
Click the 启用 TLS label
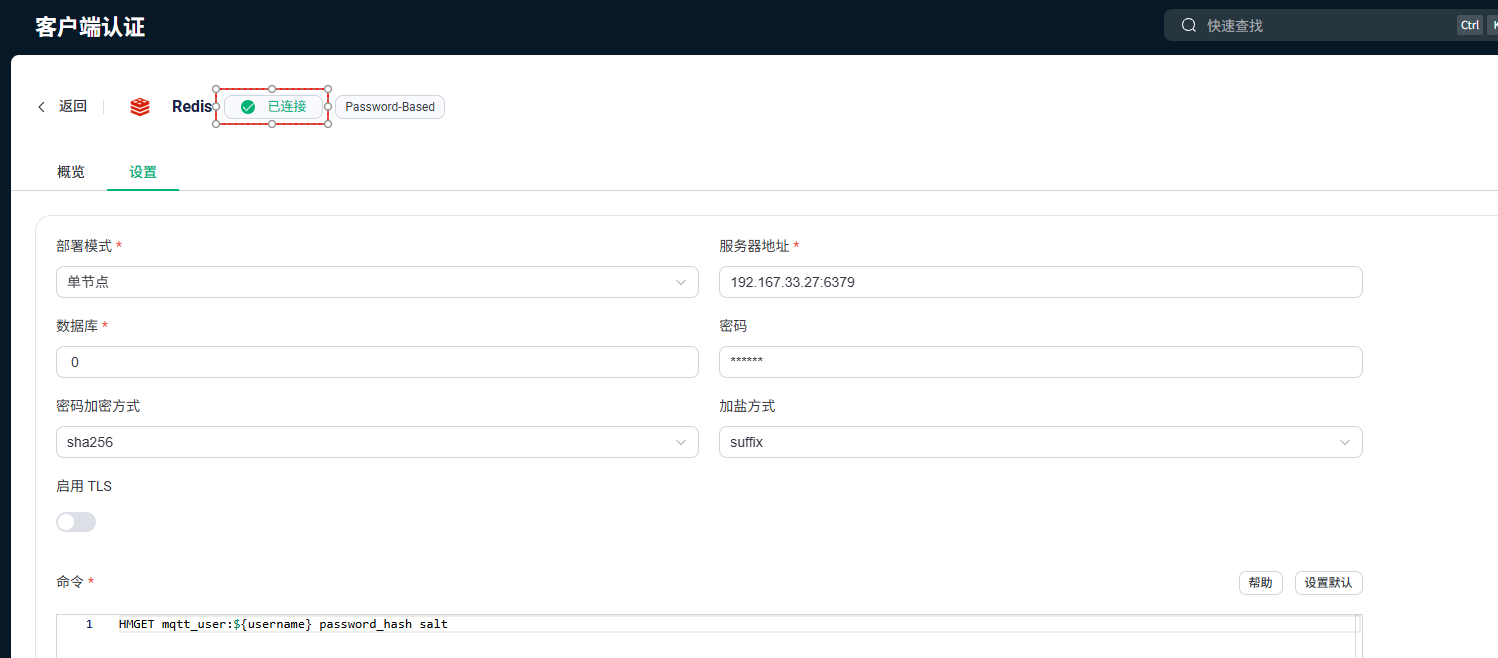pos(84,486)
